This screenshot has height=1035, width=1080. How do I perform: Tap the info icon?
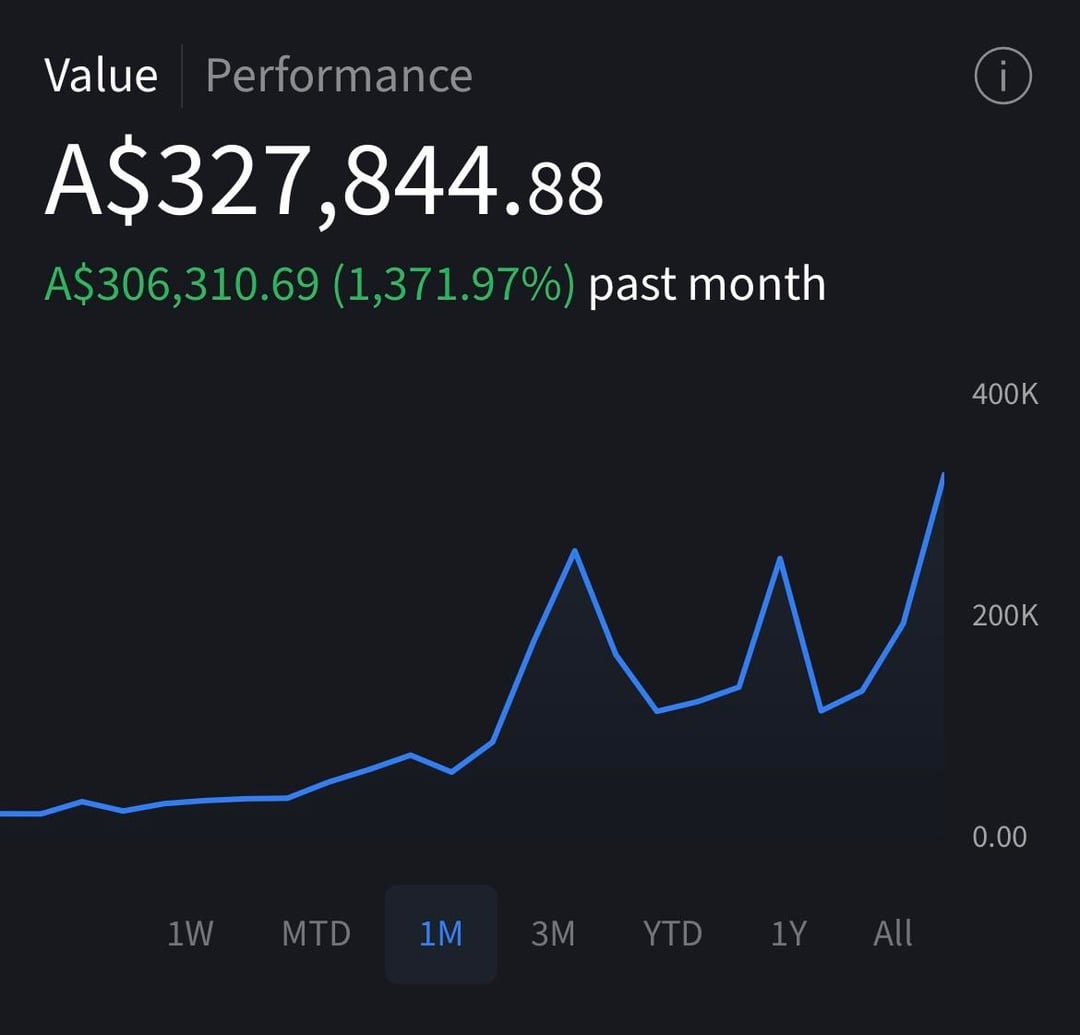[1002, 76]
